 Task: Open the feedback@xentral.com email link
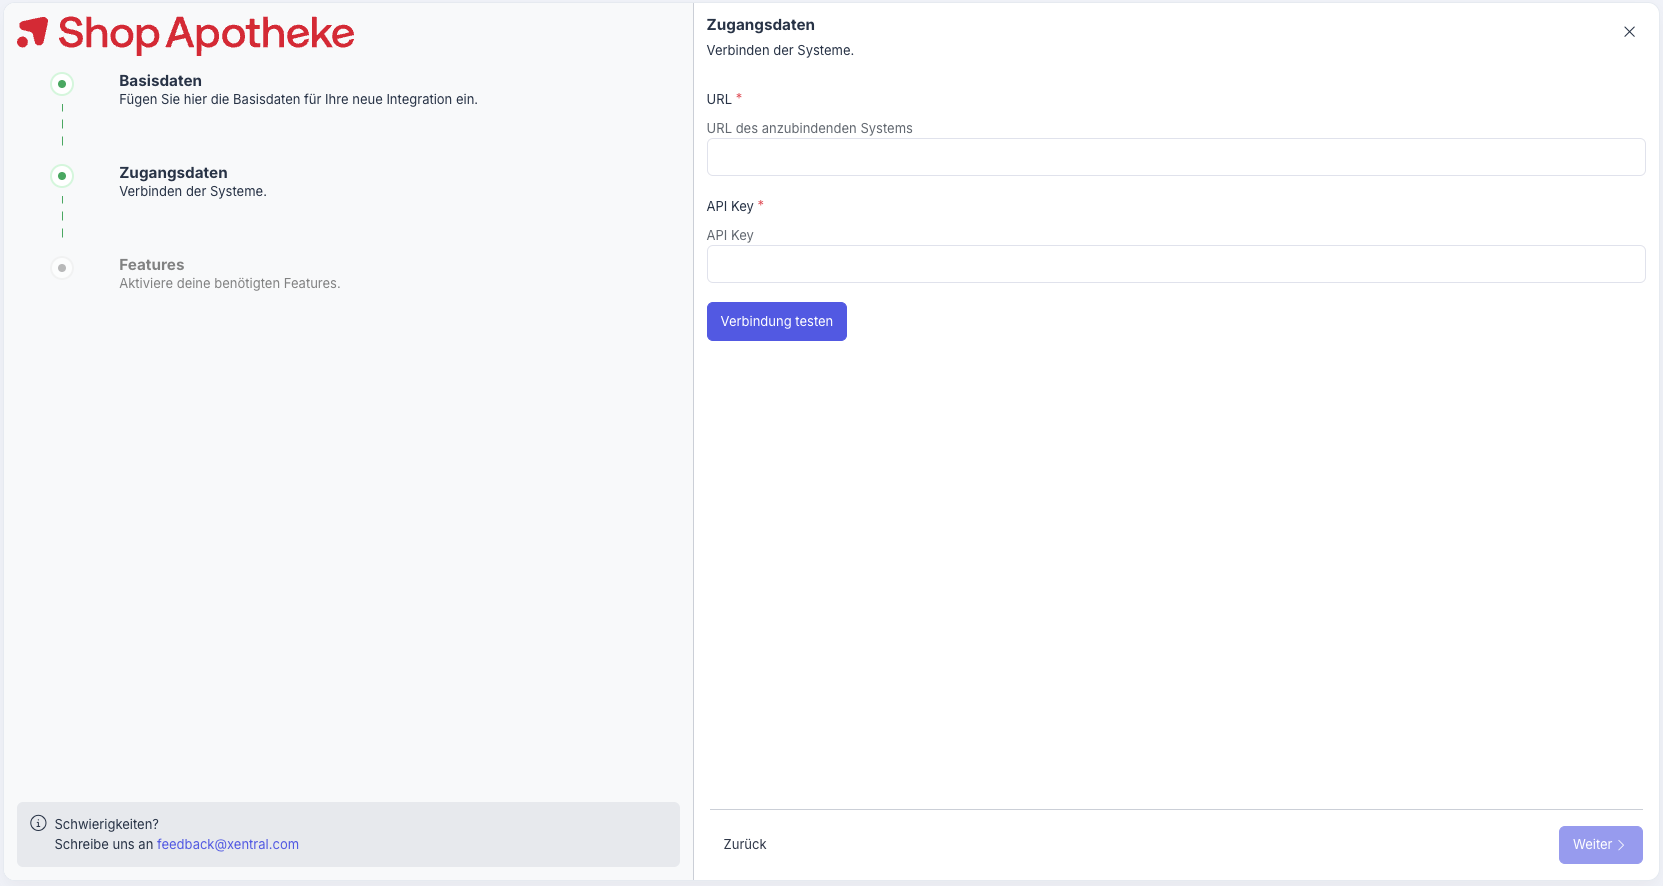(228, 844)
